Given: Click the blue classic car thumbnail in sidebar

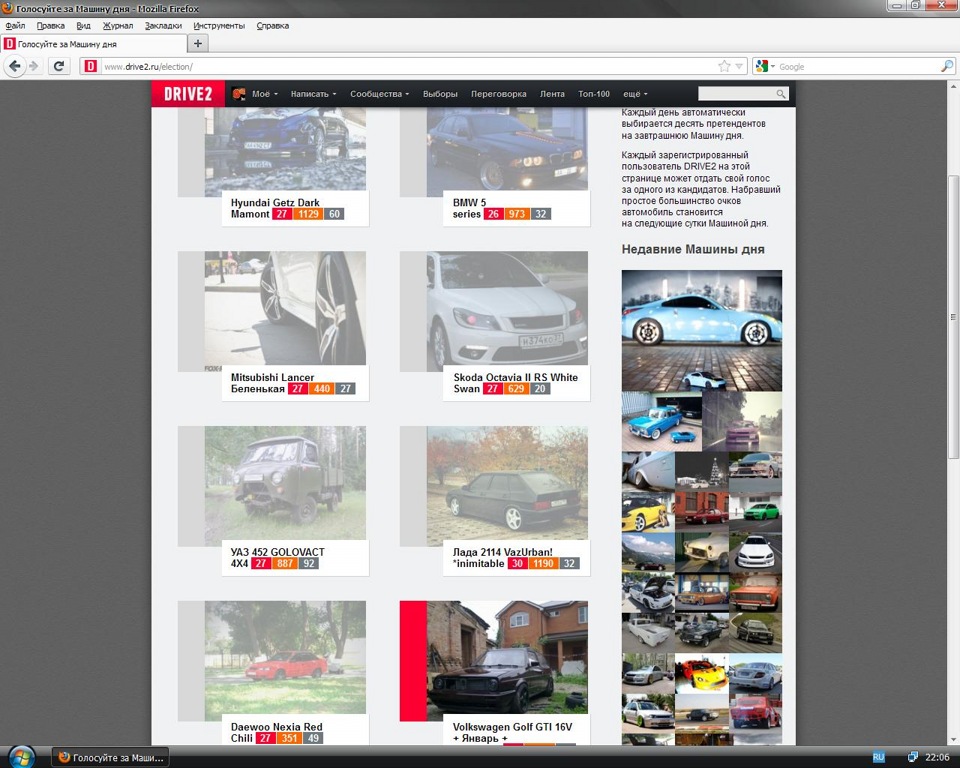Looking at the screenshot, I should coord(661,421).
